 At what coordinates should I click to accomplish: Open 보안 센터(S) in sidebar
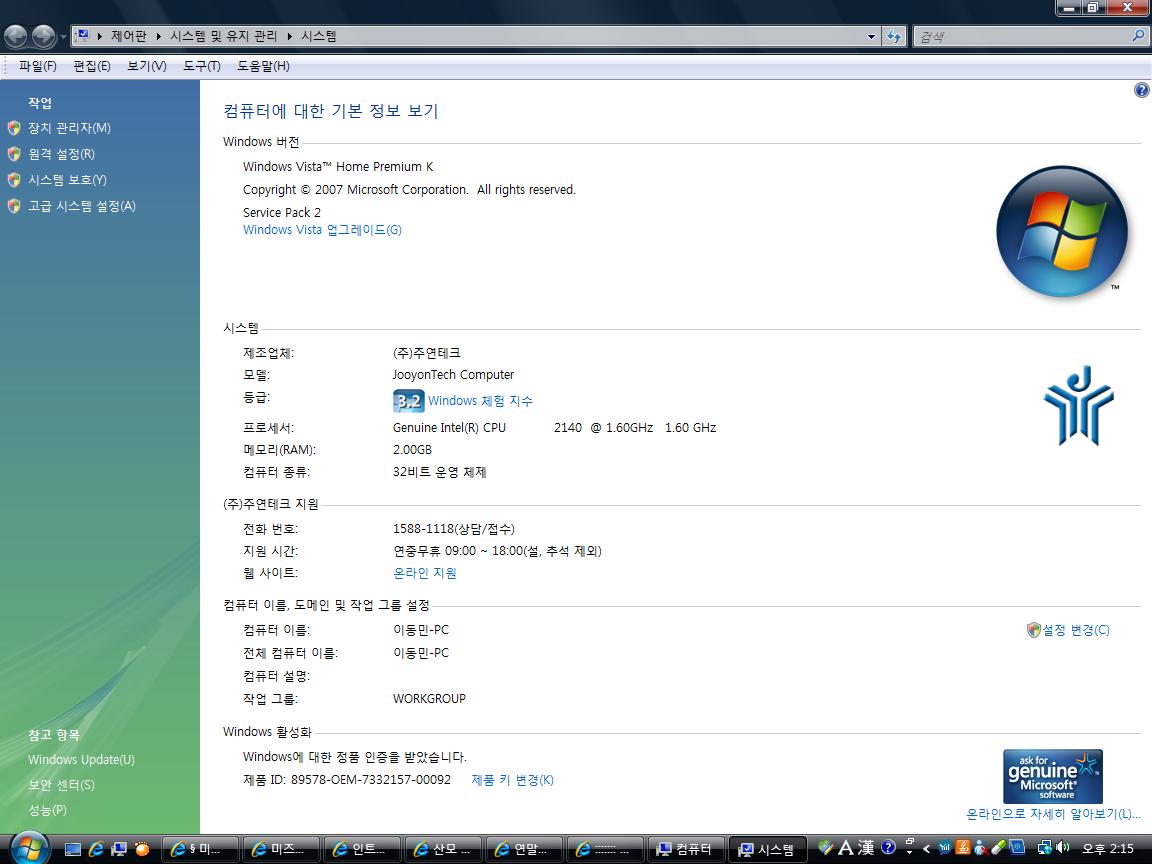coord(61,785)
